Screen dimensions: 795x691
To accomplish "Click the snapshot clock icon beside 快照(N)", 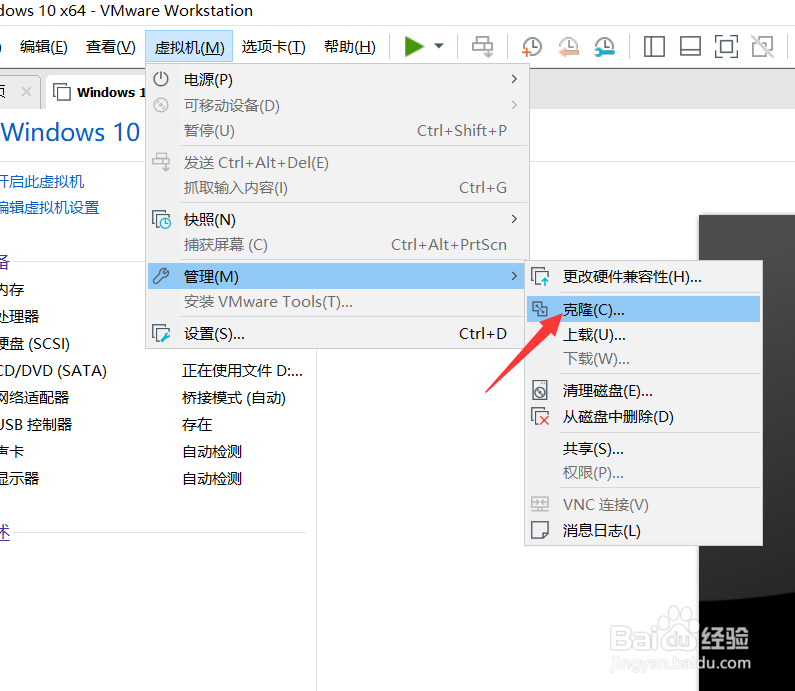I will [x=162, y=220].
